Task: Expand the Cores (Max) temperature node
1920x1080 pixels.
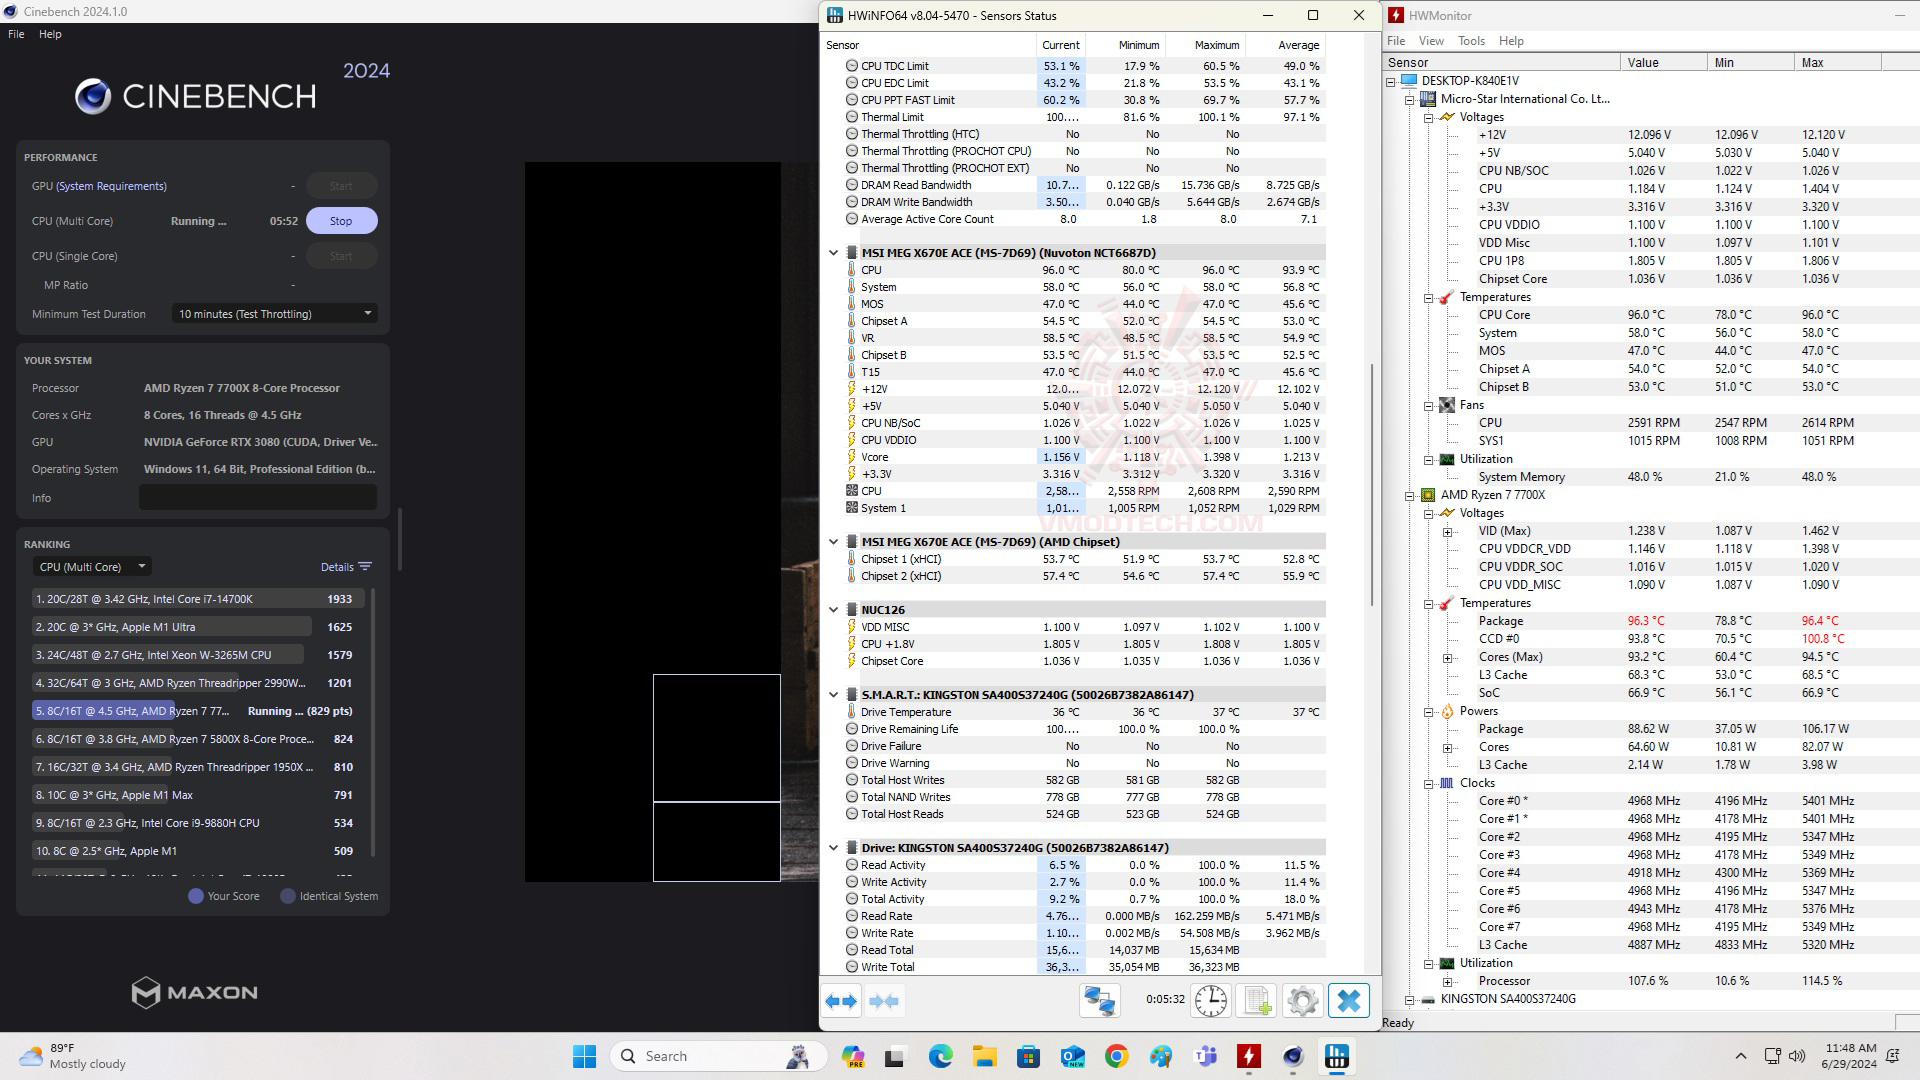Action: tap(1447, 657)
